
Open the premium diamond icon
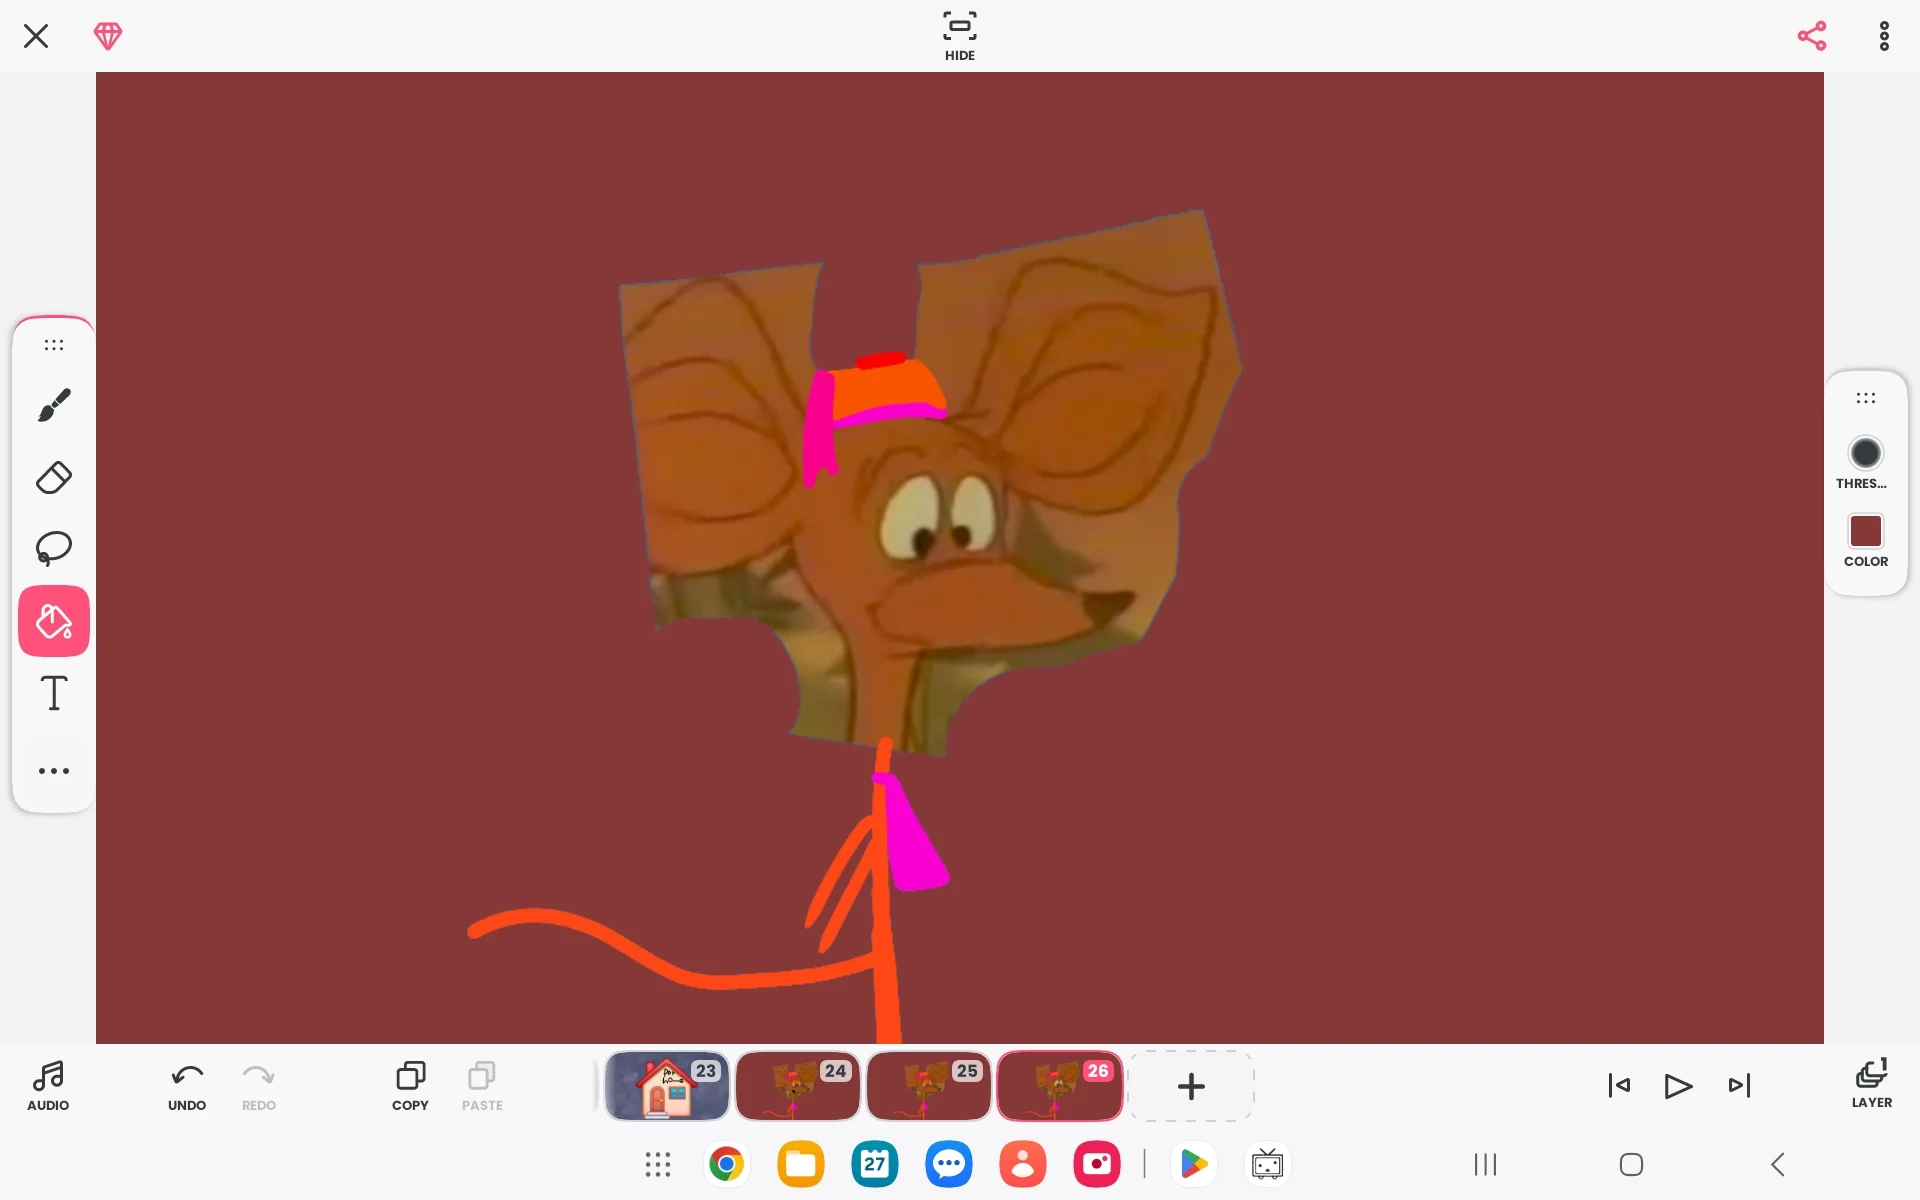tap(108, 36)
